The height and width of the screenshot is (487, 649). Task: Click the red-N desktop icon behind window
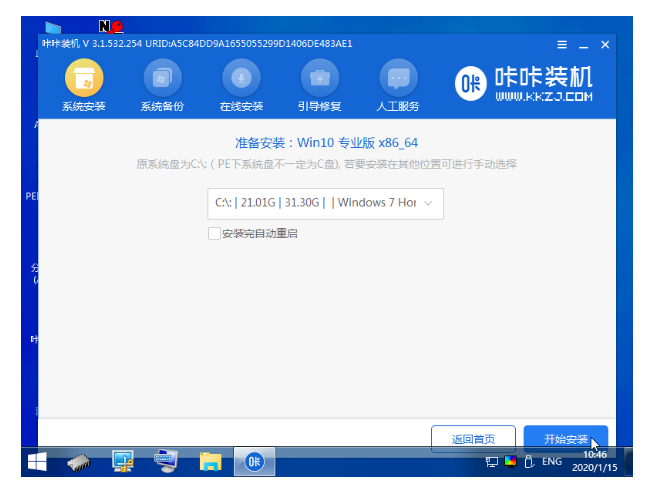pos(111,27)
